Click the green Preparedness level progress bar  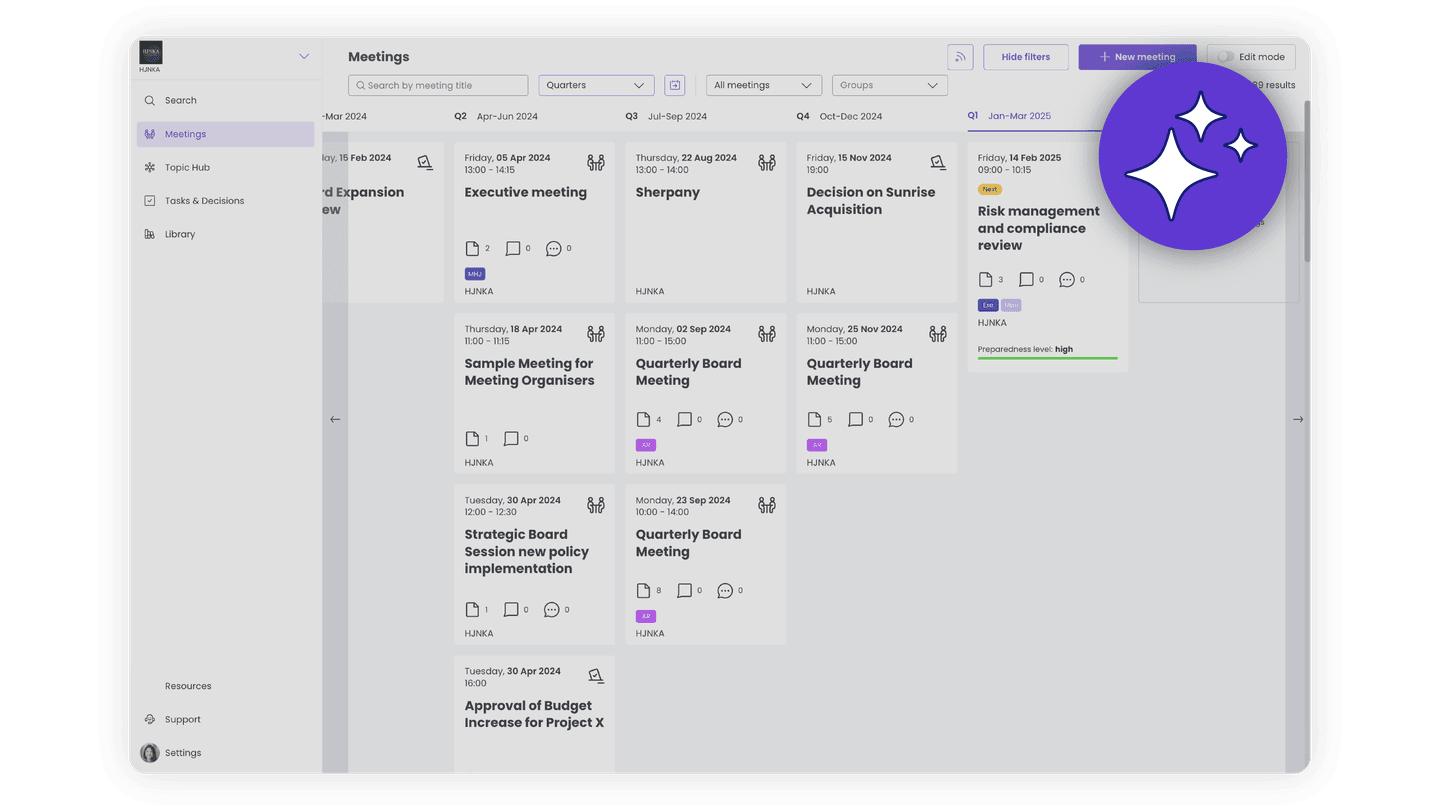tap(1047, 358)
